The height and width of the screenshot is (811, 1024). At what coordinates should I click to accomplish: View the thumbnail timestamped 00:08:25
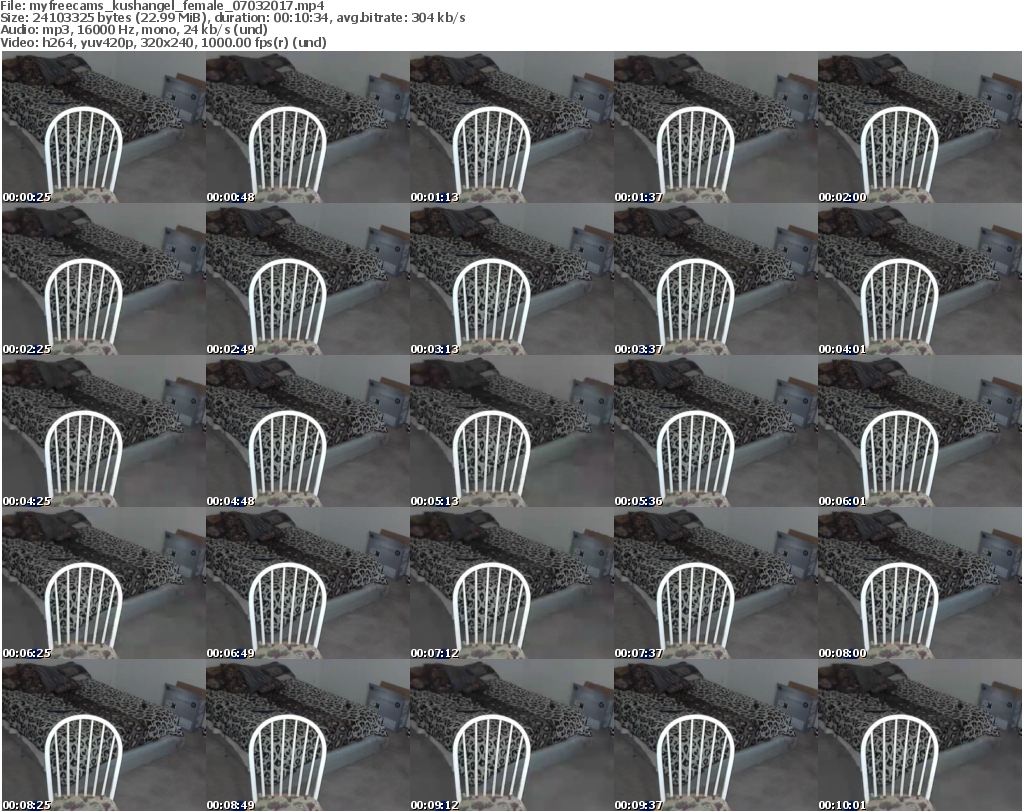[103, 736]
